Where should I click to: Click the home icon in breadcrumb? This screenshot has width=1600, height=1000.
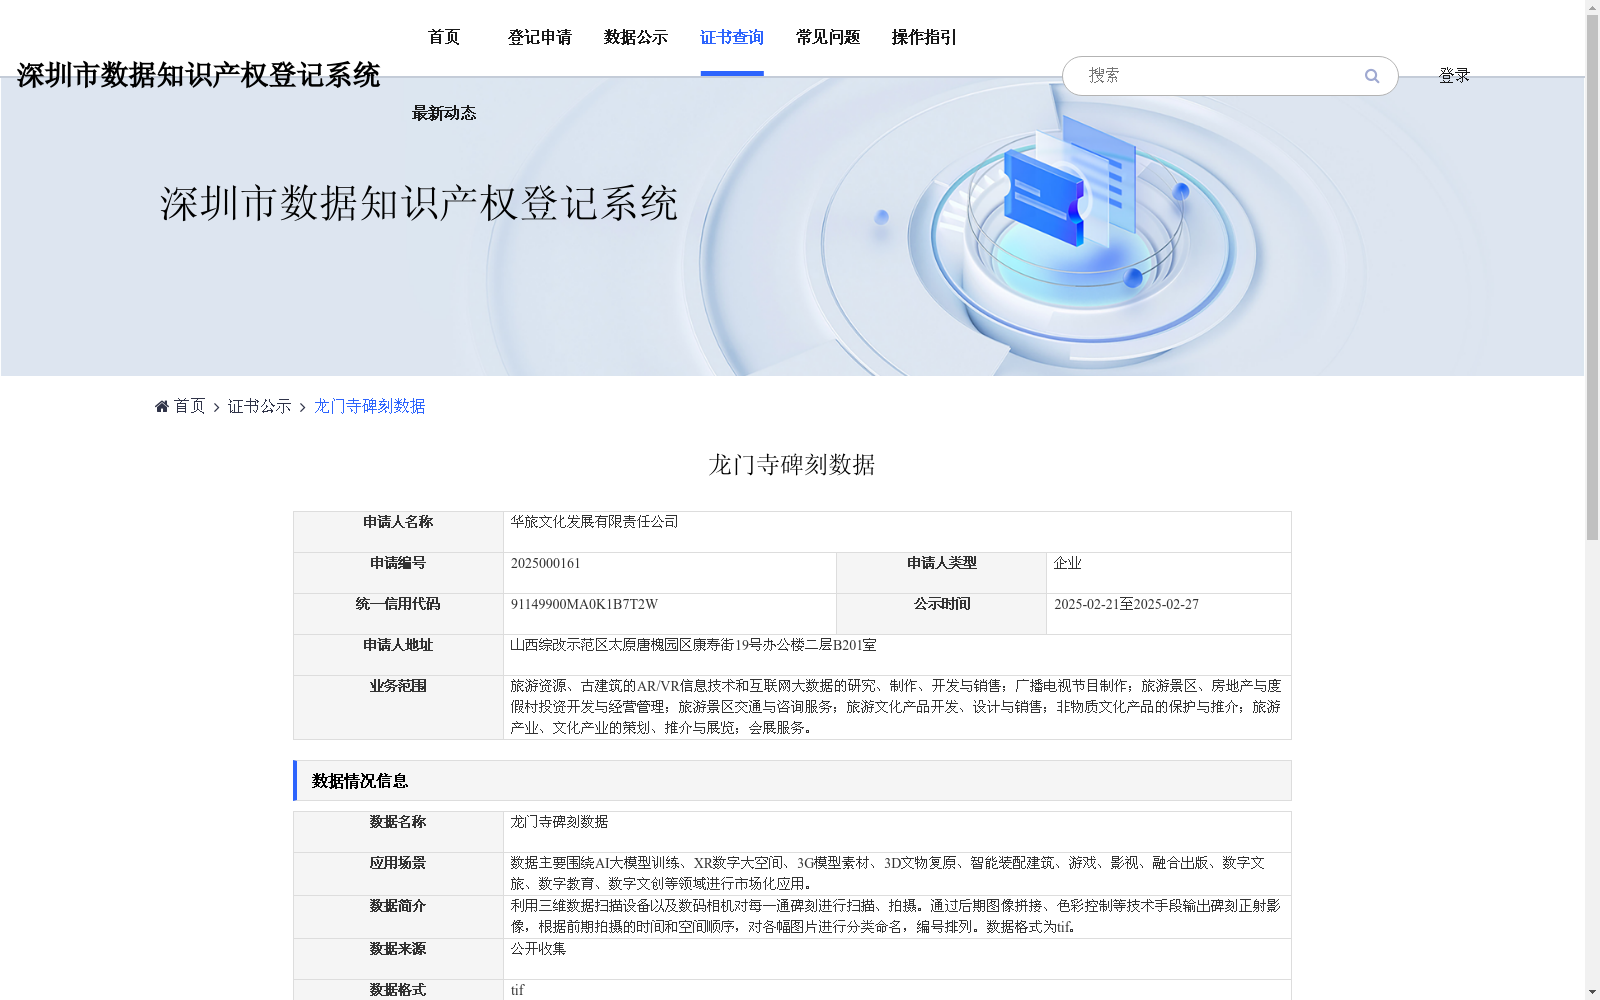[162, 406]
